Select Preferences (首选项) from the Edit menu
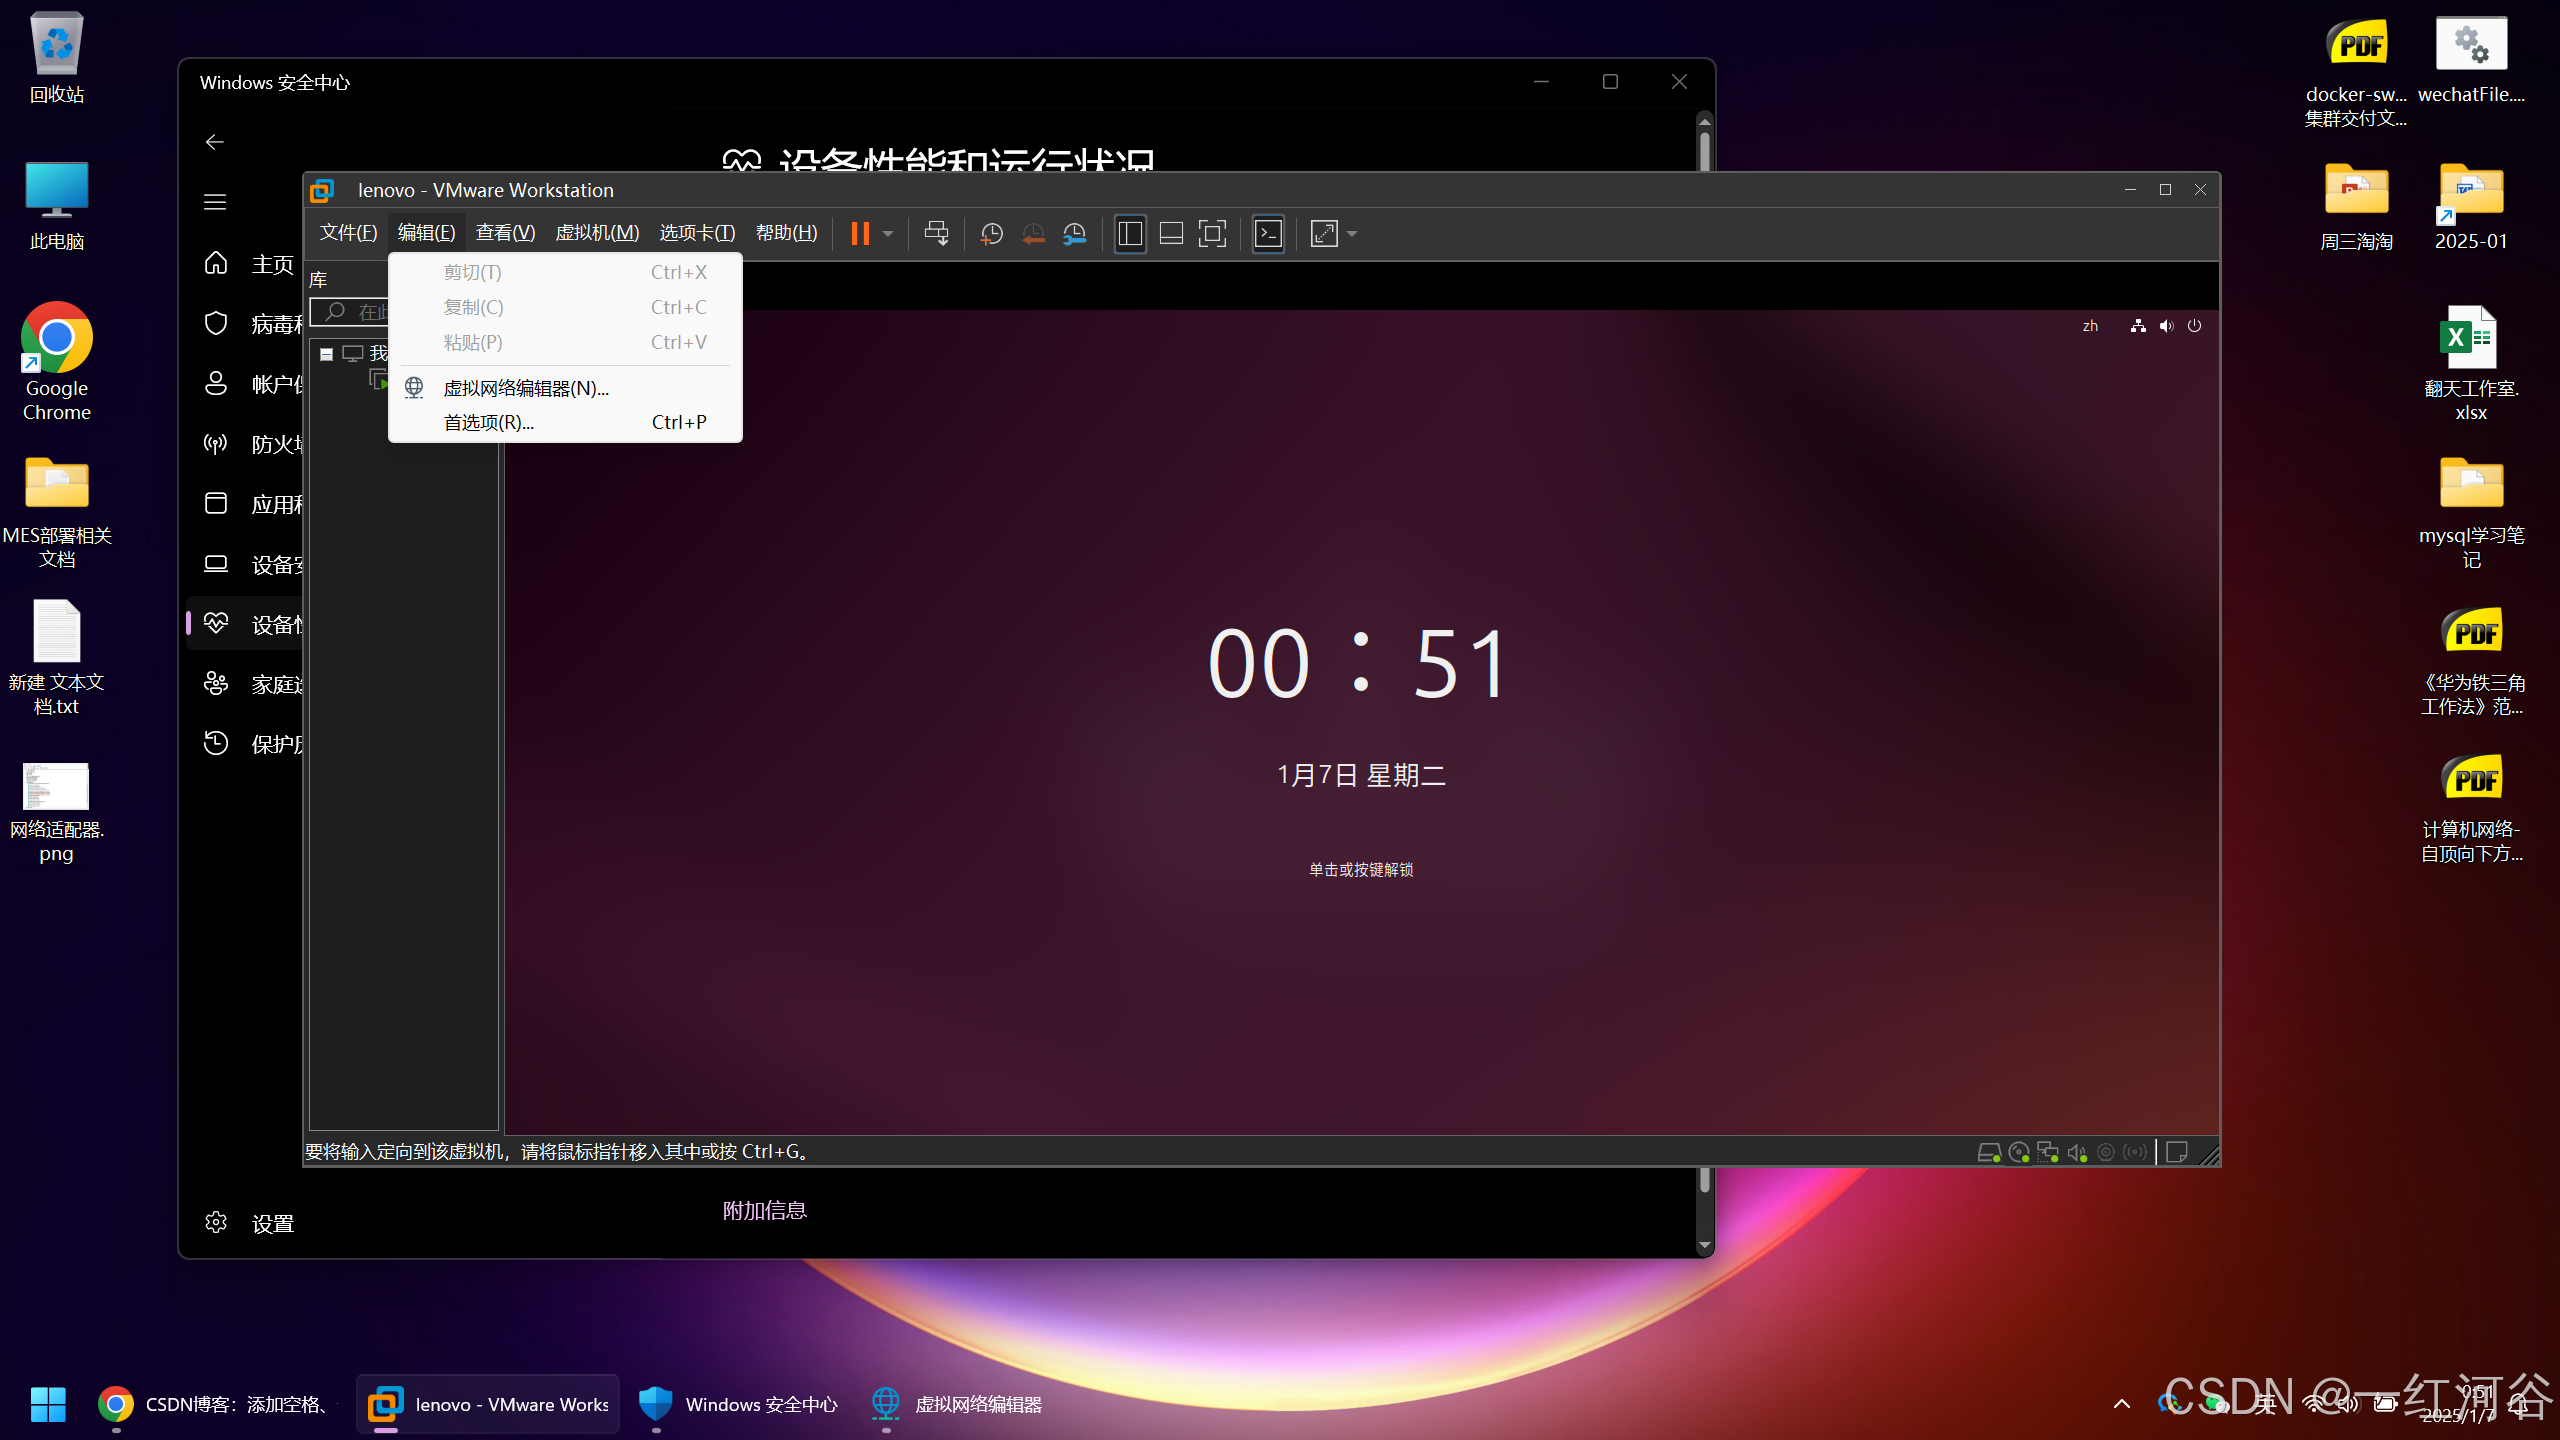Viewport: 2560px width, 1440px height. click(x=489, y=422)
